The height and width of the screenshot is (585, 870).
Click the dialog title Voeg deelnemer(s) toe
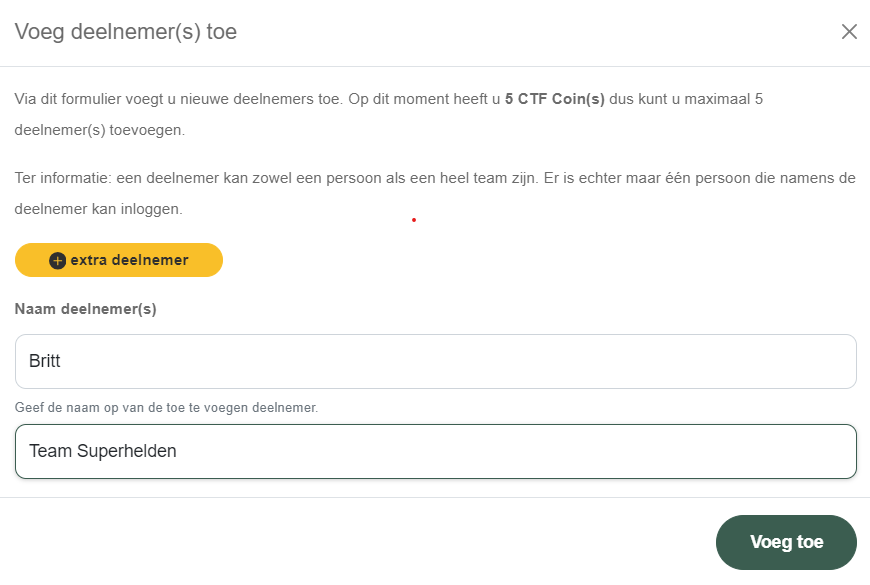coord(125,32)
